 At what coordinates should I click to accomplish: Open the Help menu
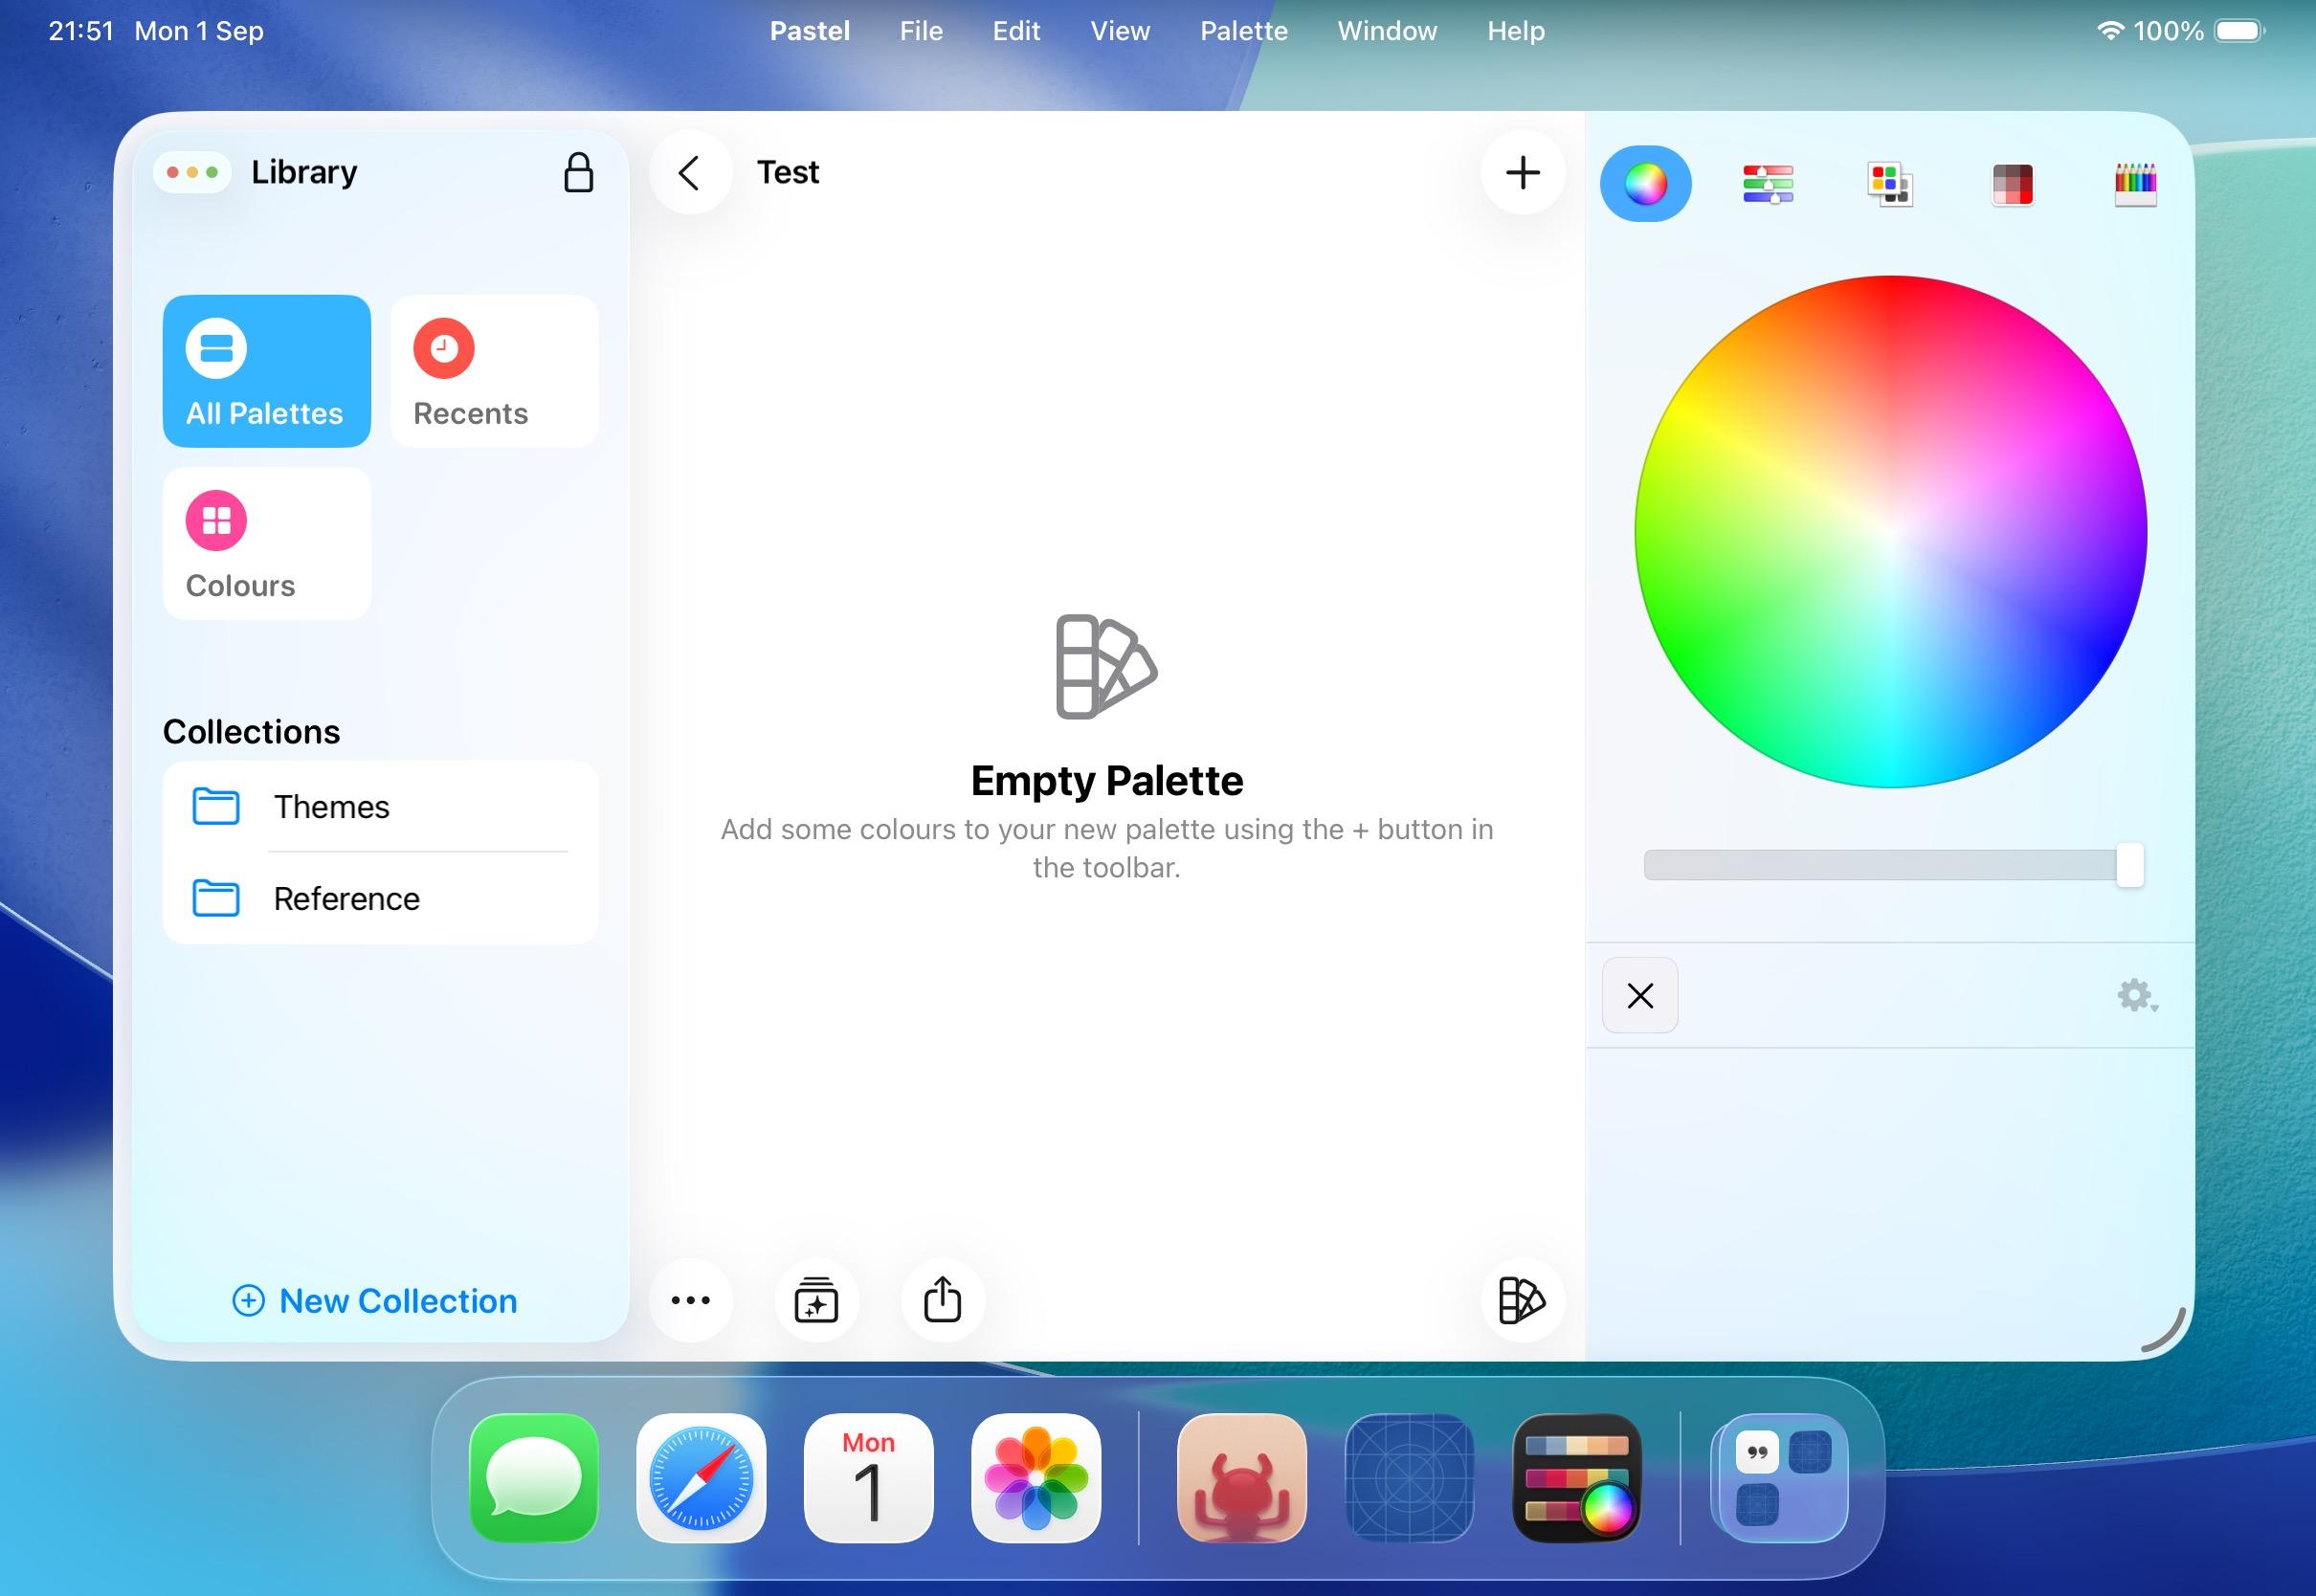1516,31
